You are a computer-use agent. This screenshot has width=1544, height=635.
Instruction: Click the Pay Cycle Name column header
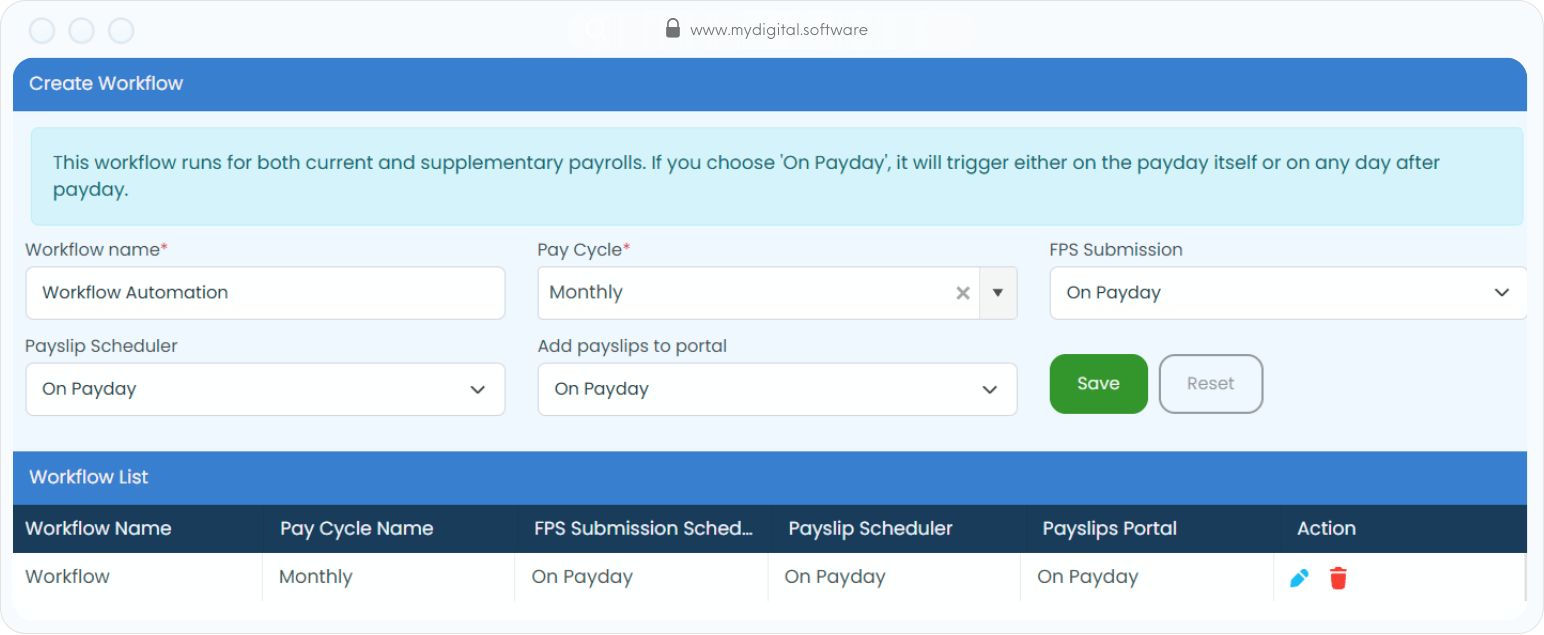pos(356,528)
